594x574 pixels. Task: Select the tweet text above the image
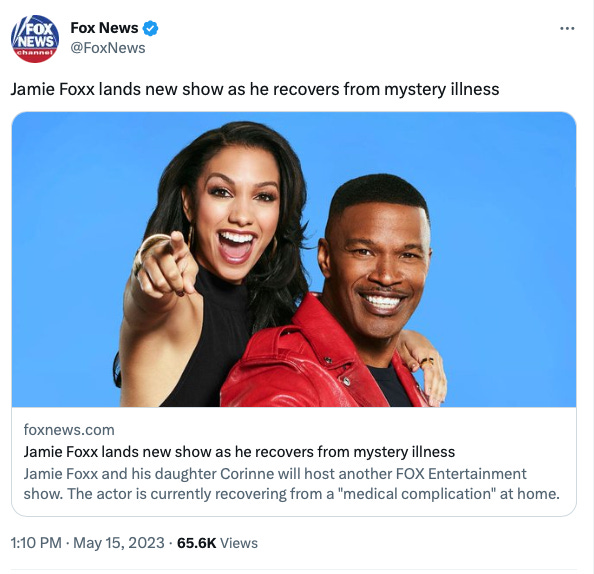point(255,89)
